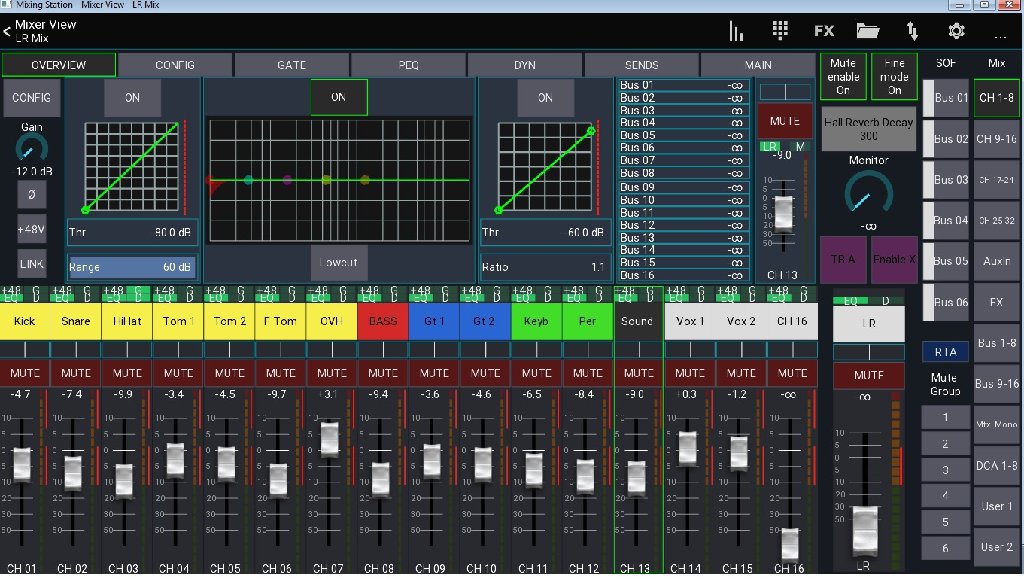This screenshot has height=581, width=1024.
Task: Toggle Mute enable On button
Action: 843,76
